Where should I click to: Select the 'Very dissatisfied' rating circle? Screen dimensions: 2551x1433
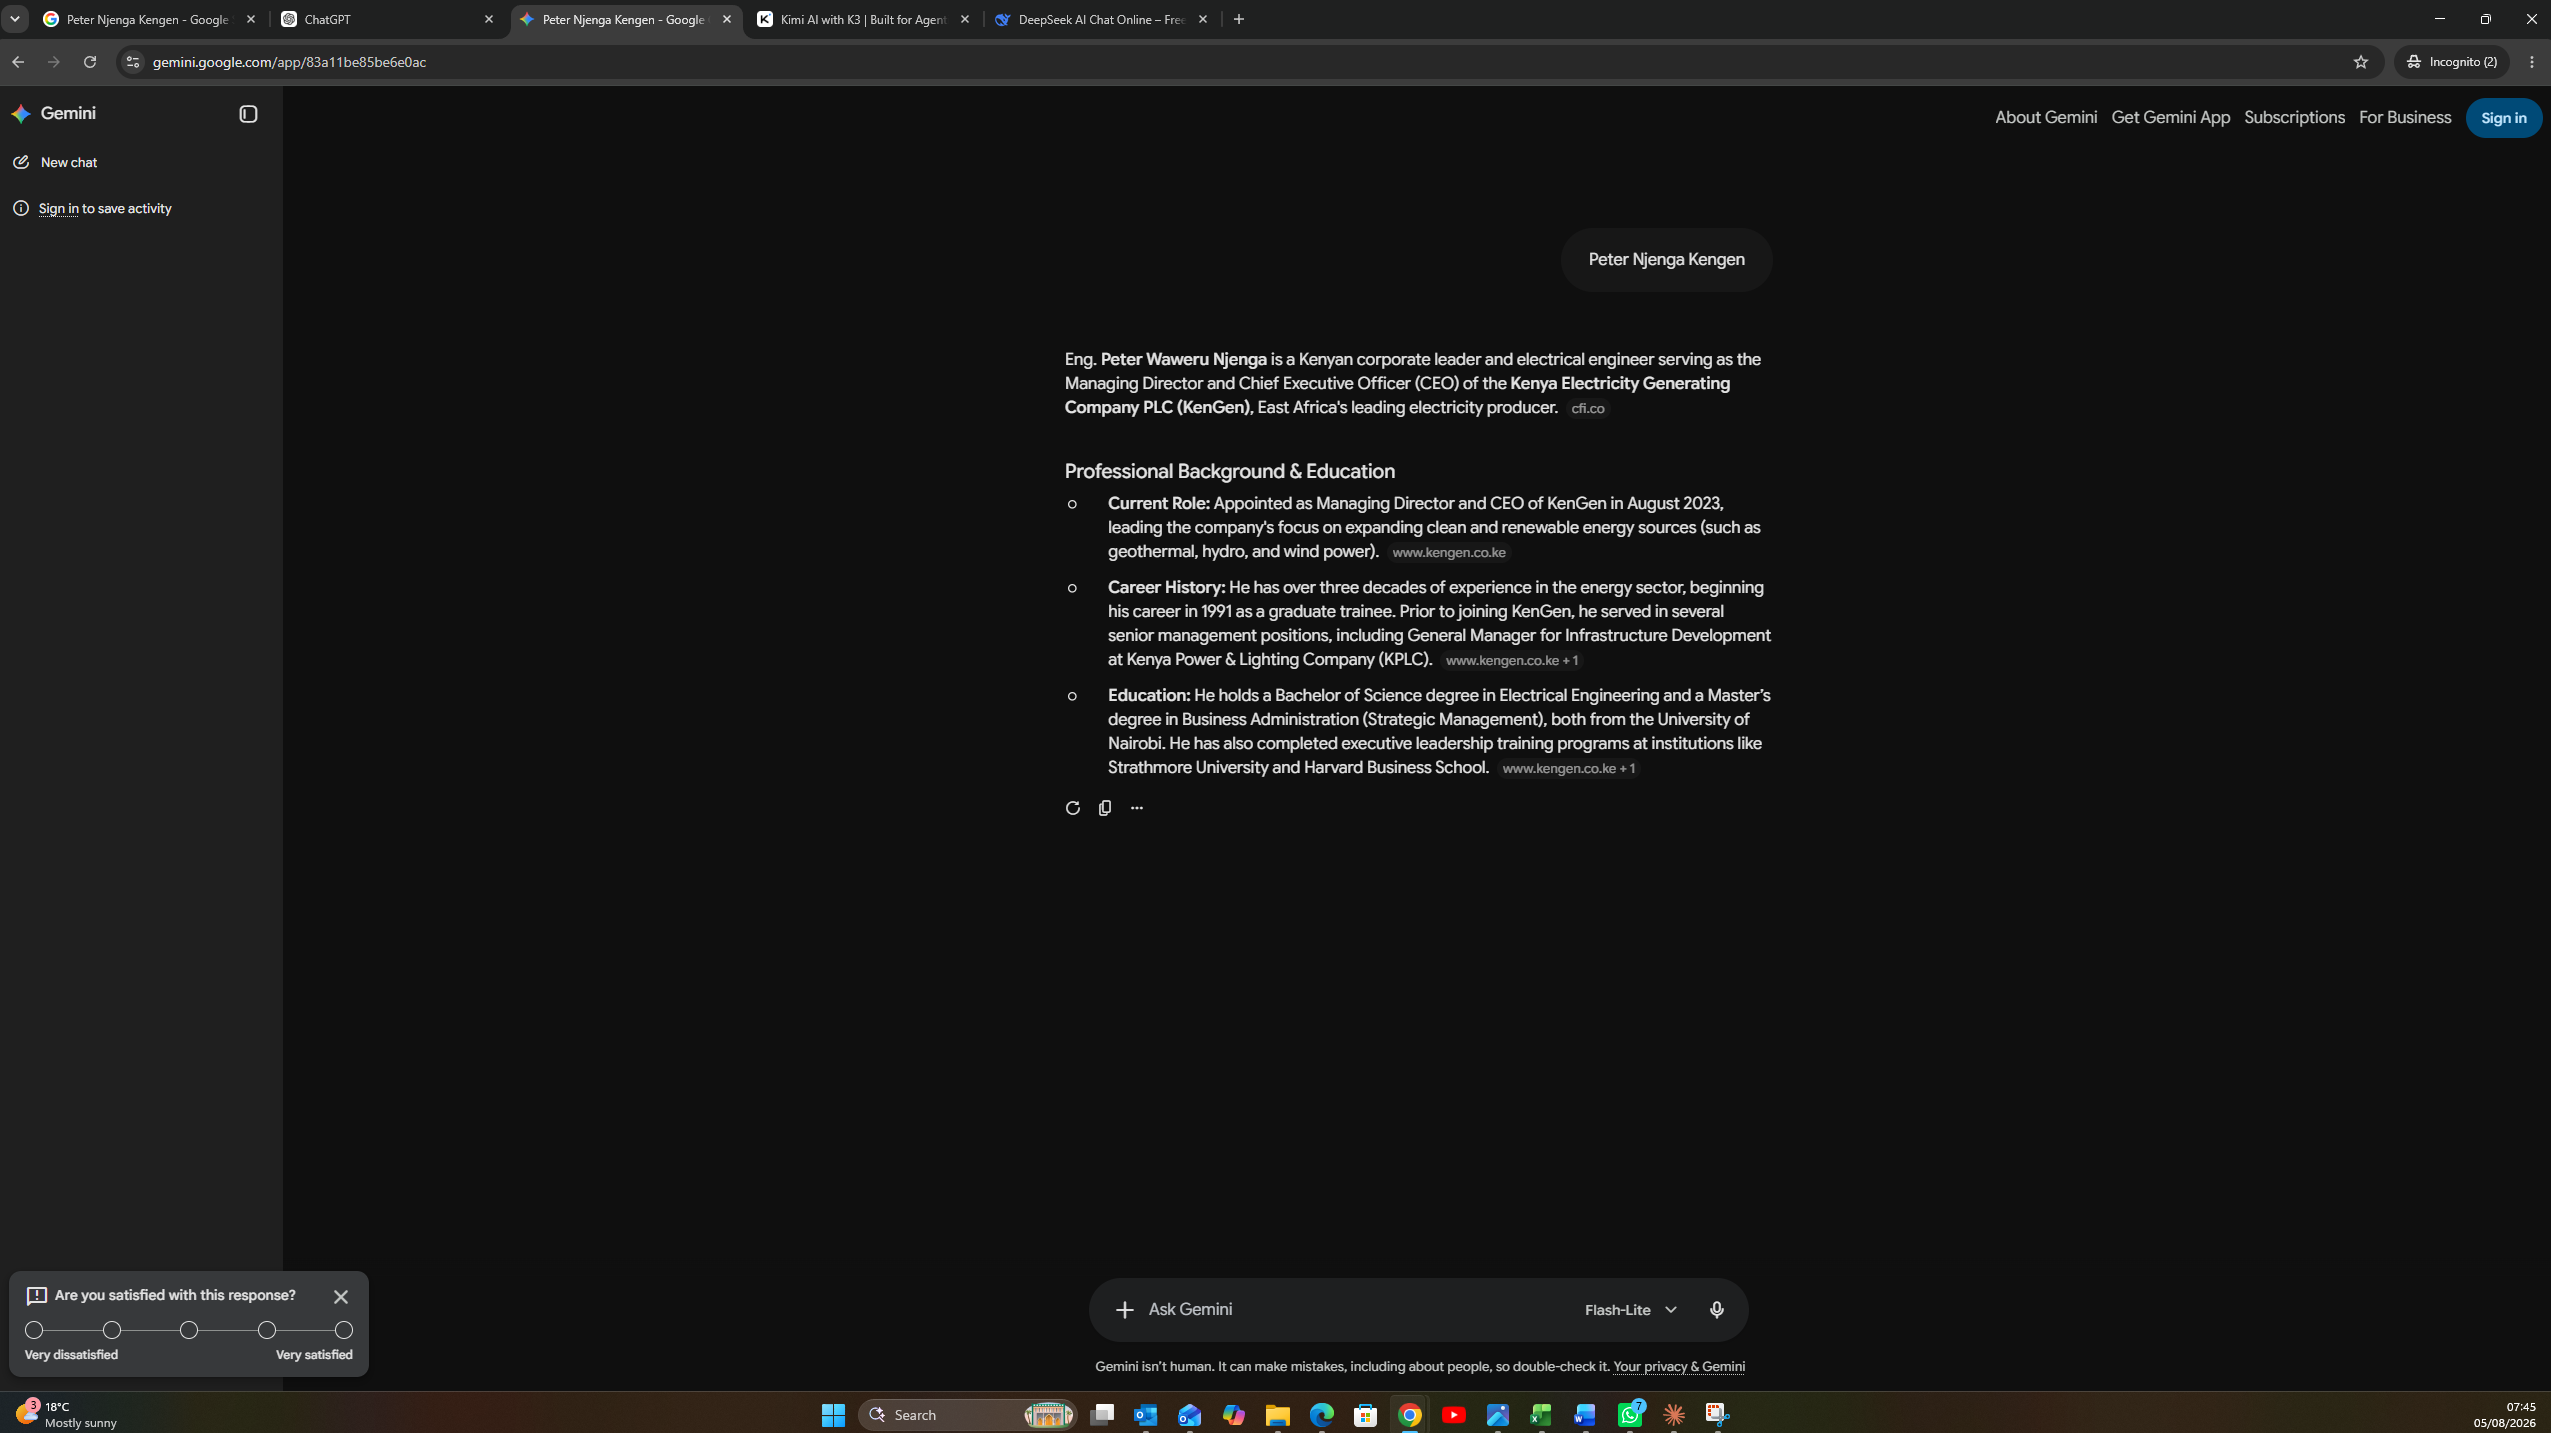coord(34,1330)
